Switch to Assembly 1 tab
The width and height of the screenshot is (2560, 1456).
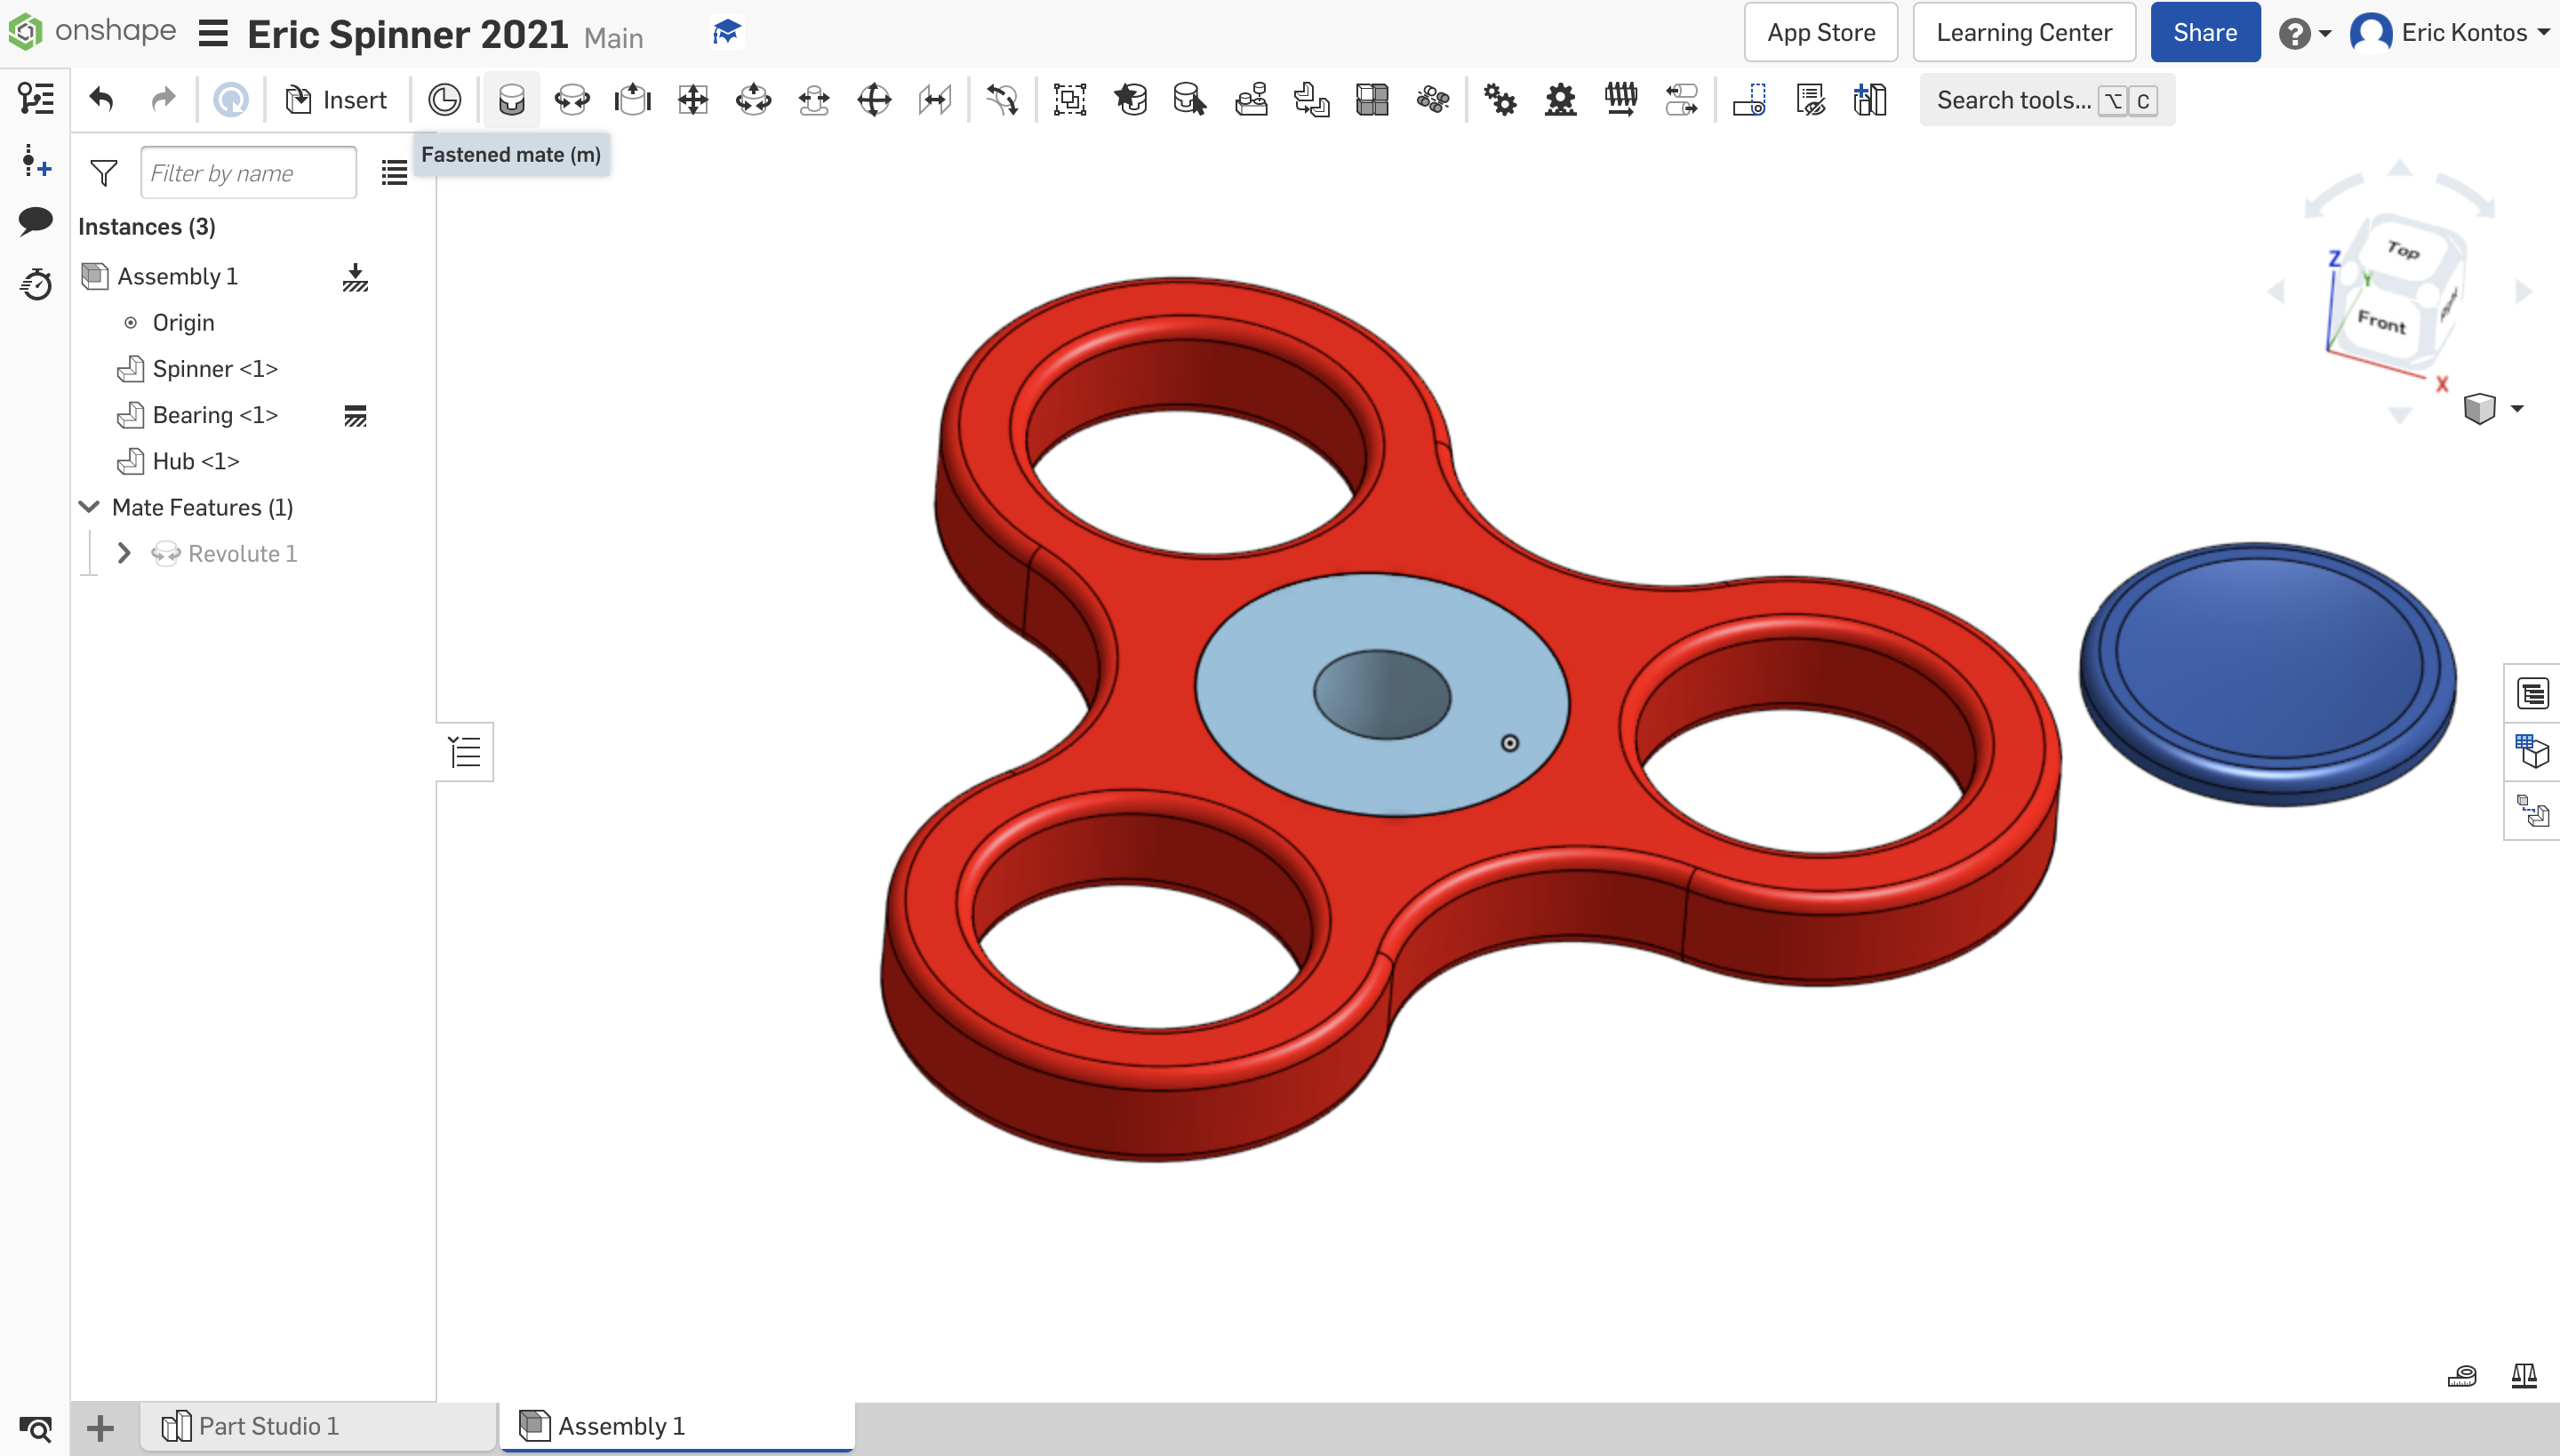(620, 1426)
